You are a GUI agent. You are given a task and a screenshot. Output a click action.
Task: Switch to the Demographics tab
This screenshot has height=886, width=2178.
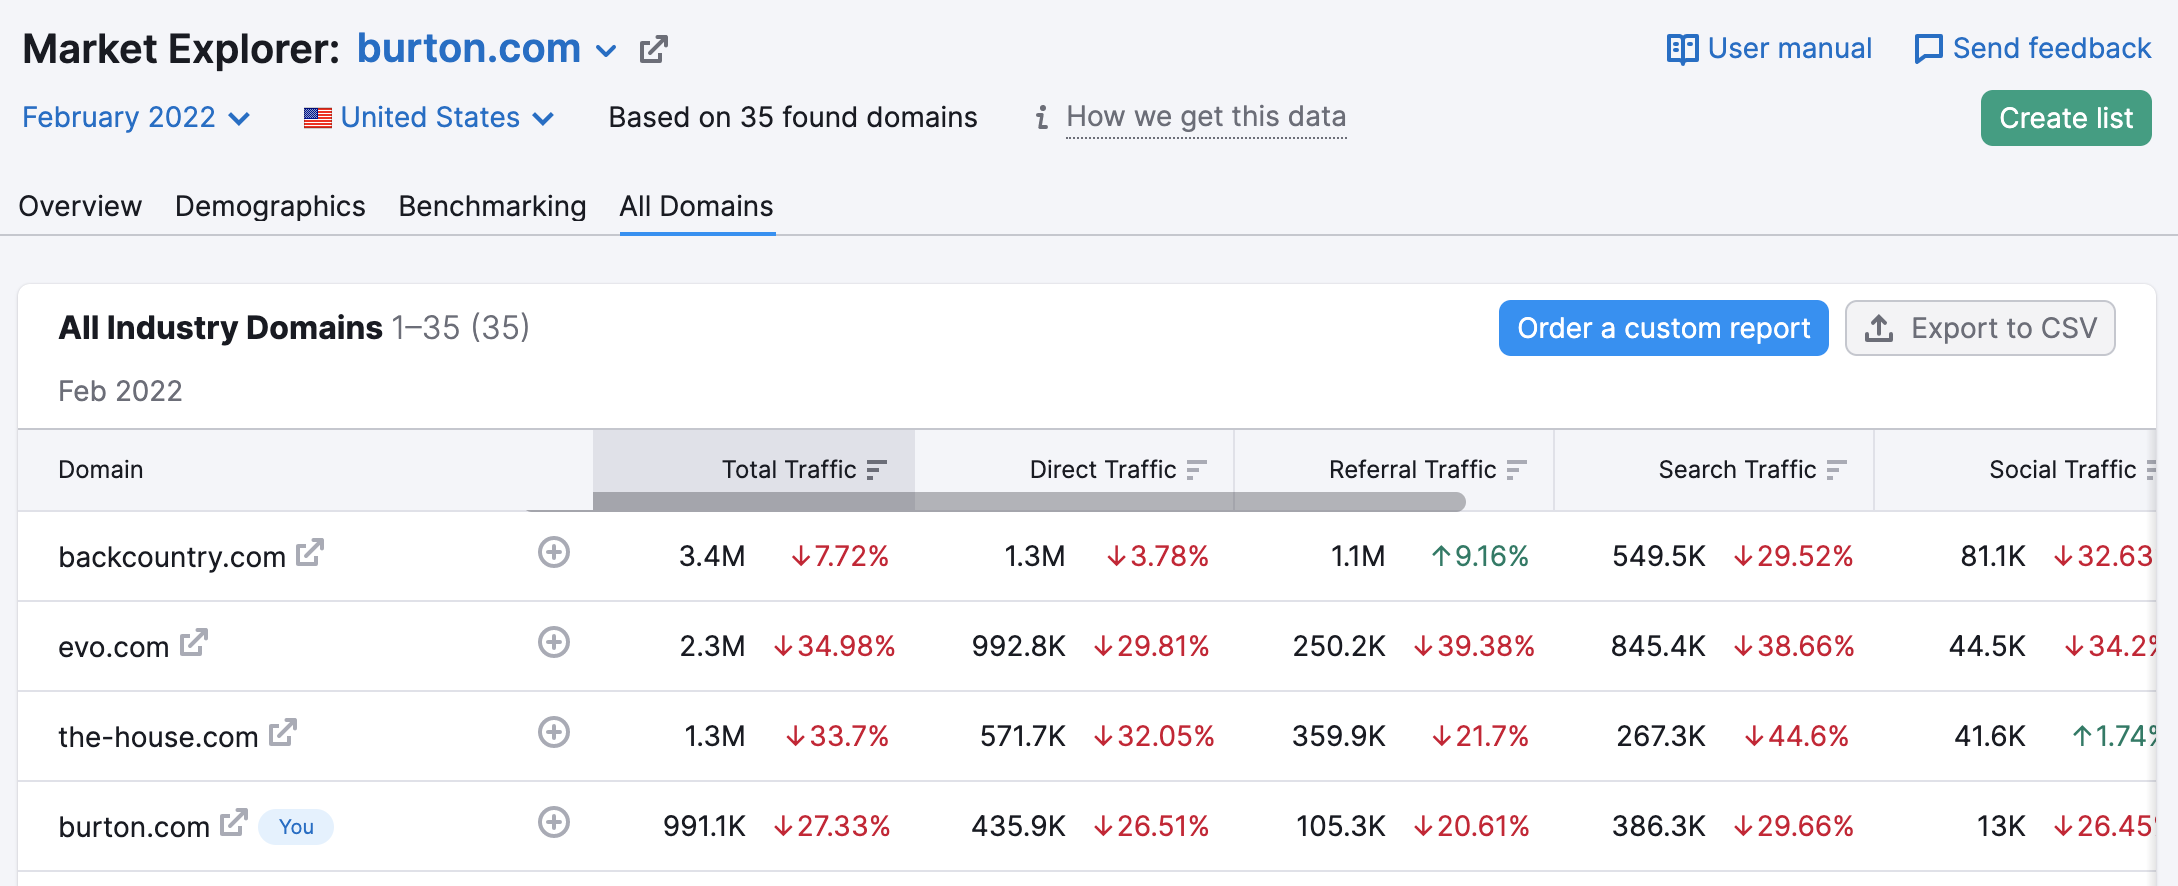pos(270,206)
